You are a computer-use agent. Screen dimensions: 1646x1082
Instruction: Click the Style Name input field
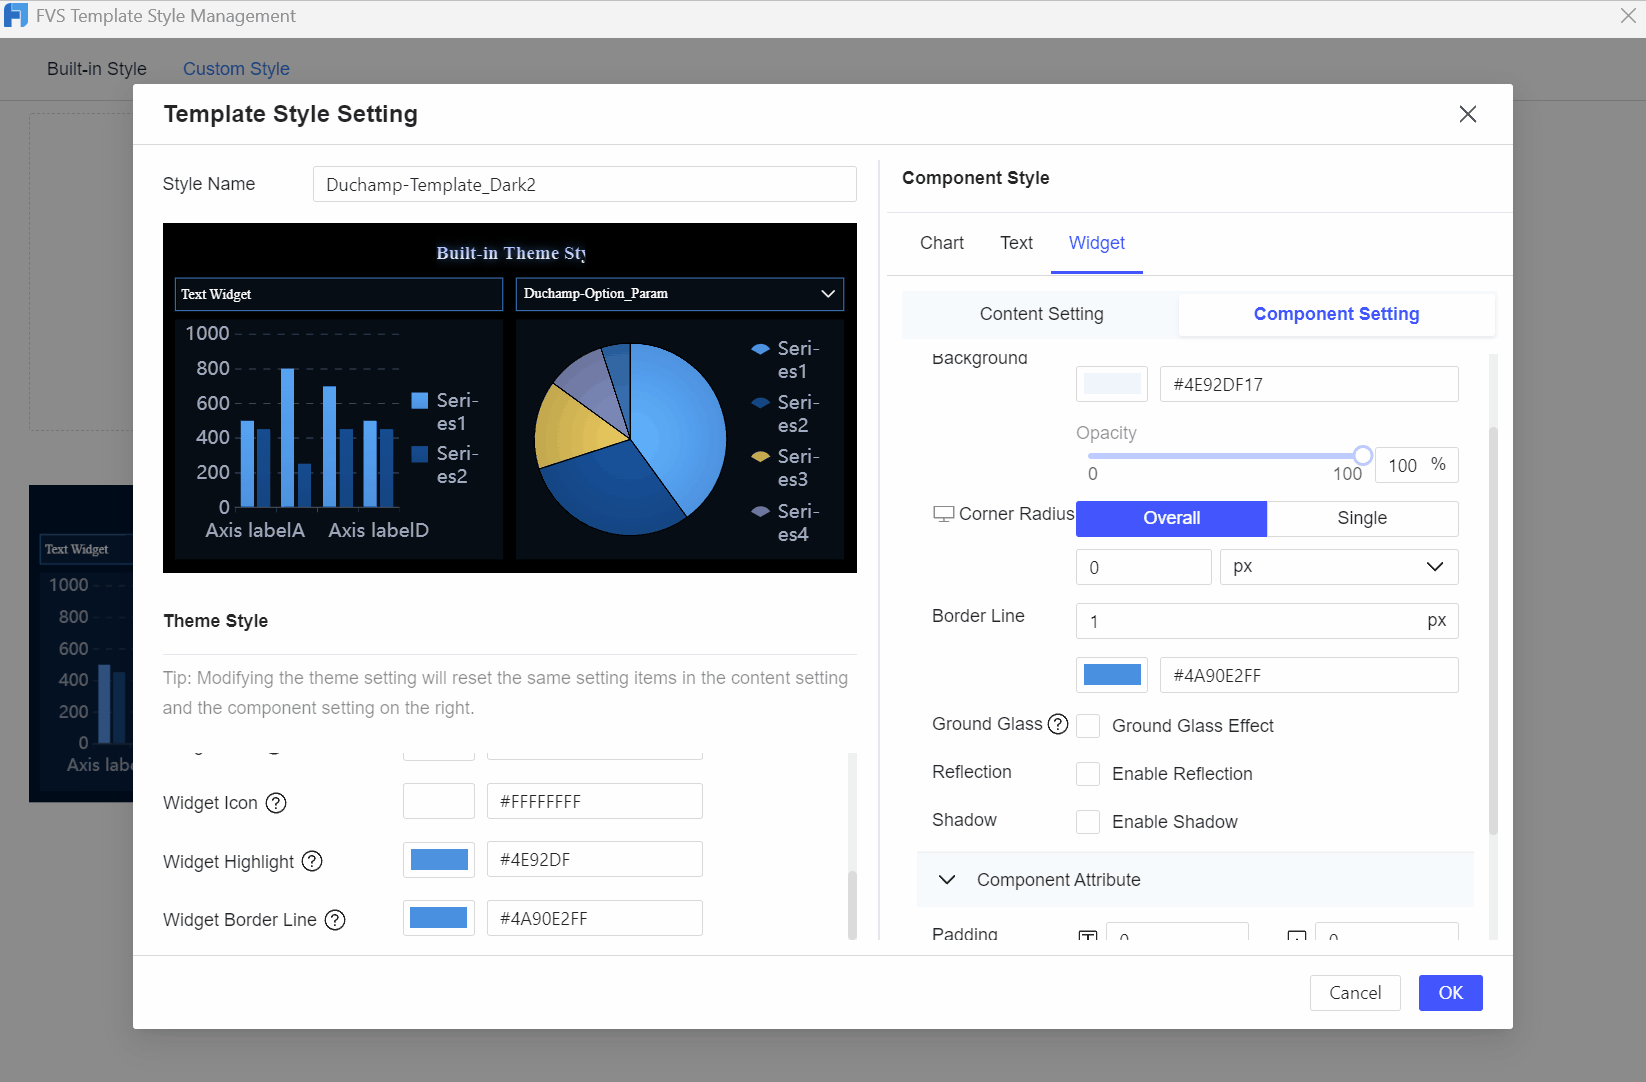[585, 184]
